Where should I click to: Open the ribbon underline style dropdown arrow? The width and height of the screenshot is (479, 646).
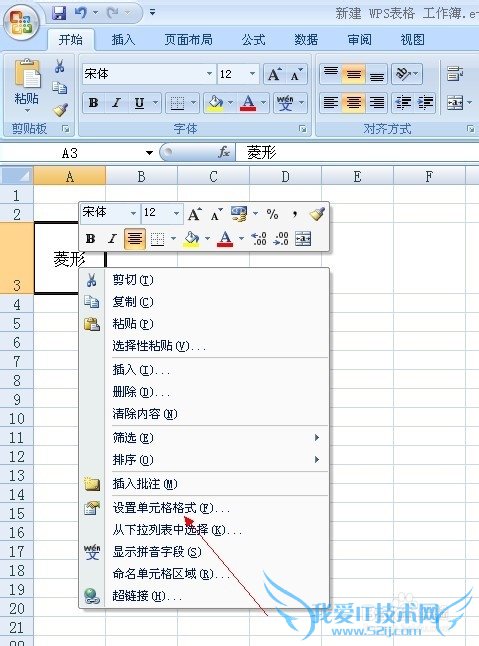click(x=156, y=102)
